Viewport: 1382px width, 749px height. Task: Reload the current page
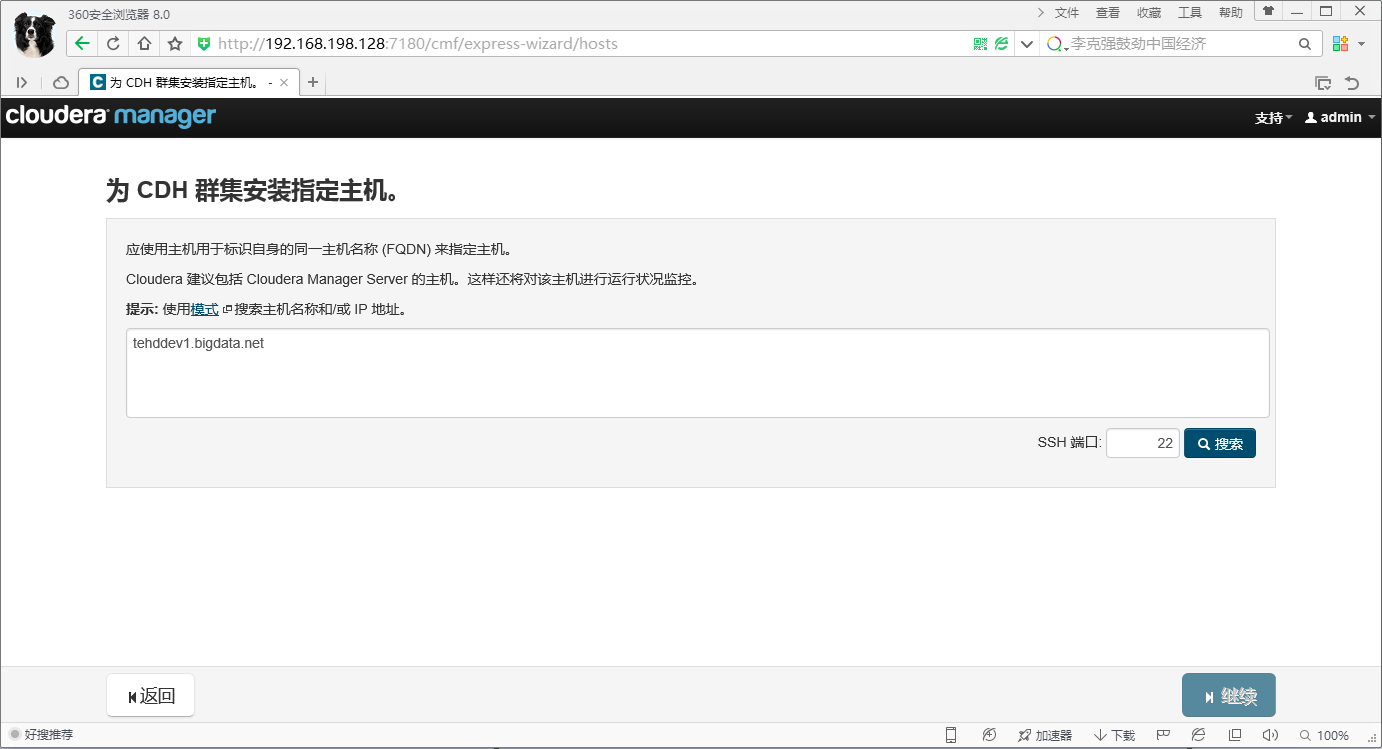[x=113, y=44]
